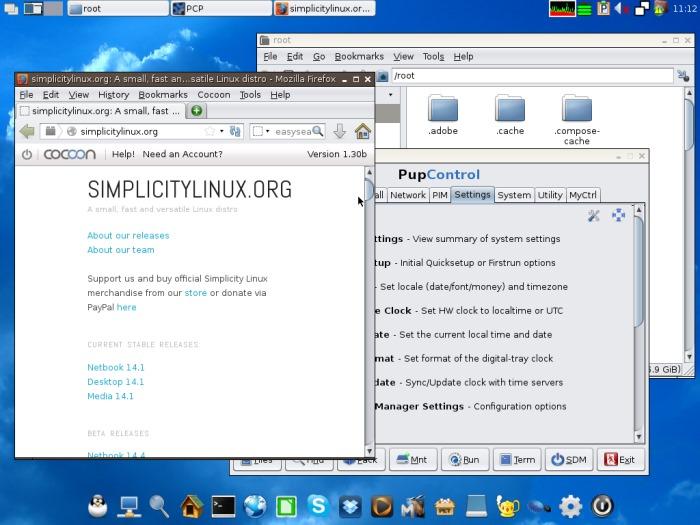Click Help! in the Cocoon toolbar

(123, 154)
